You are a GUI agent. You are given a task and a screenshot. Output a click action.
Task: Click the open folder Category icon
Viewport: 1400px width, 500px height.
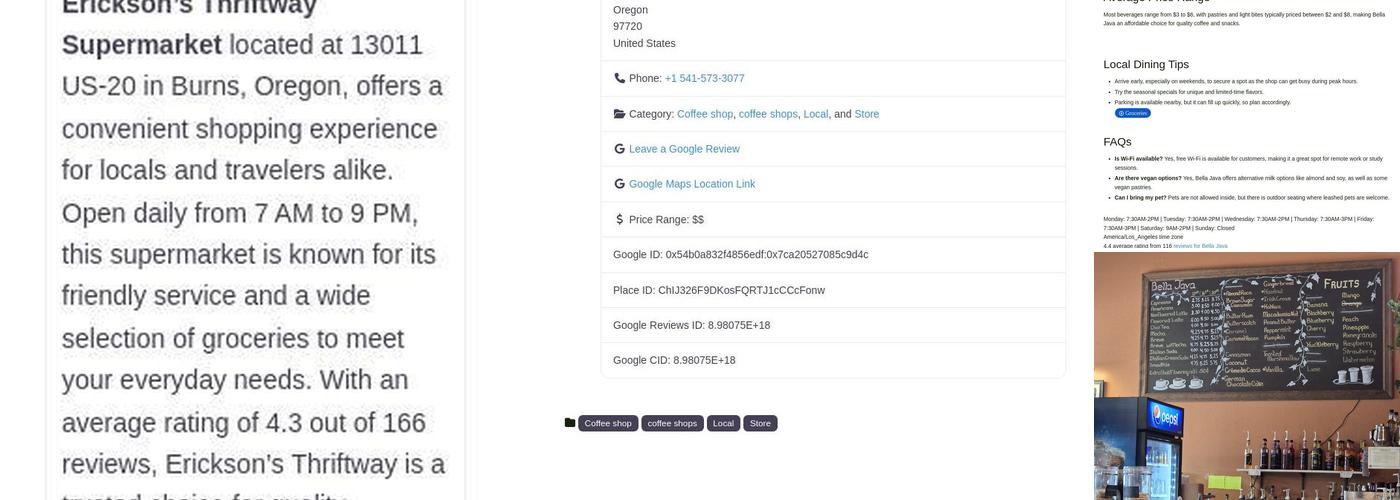(x=620, y=114)
